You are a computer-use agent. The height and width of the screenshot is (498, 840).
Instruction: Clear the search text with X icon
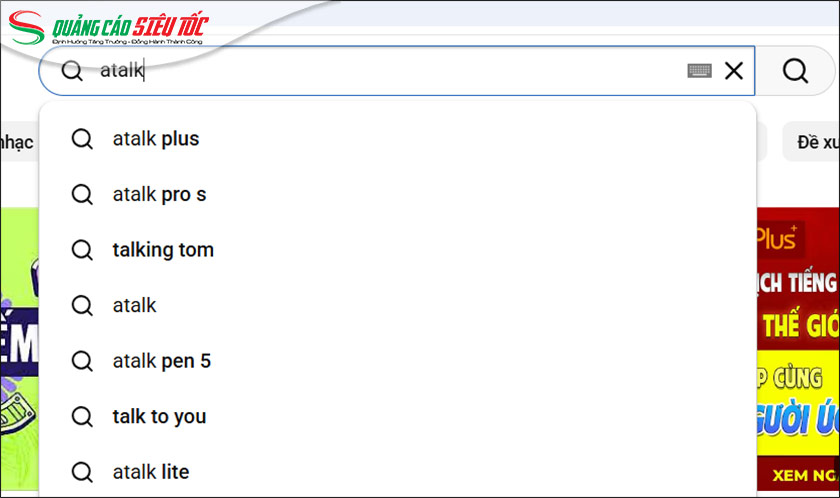(734, 71)
